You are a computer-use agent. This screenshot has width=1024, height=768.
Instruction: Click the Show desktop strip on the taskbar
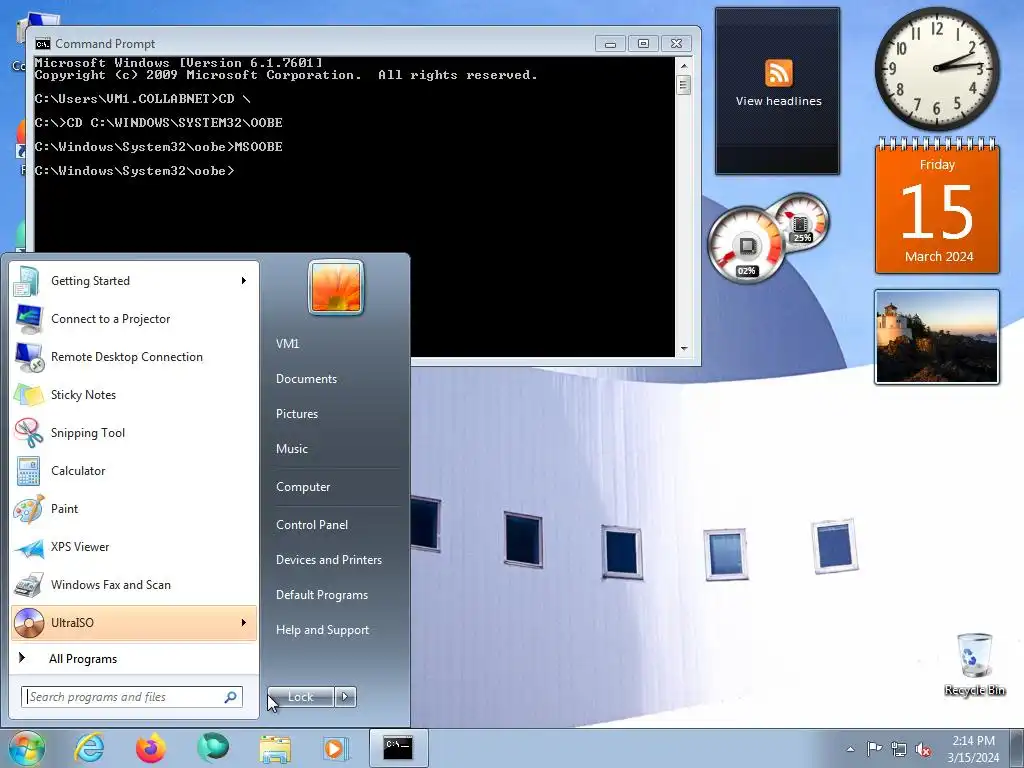click(1017, 748)
